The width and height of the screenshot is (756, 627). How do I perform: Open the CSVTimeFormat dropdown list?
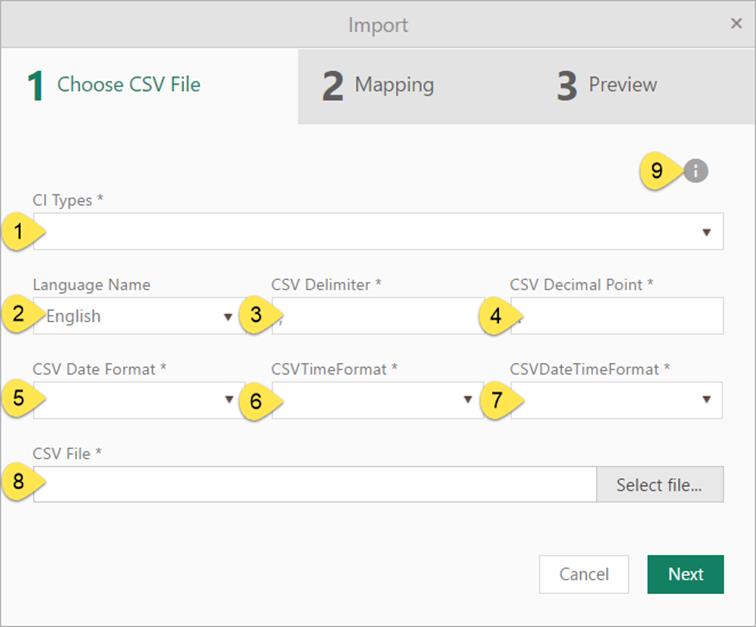pyautogui.click(x=467, y=400)
